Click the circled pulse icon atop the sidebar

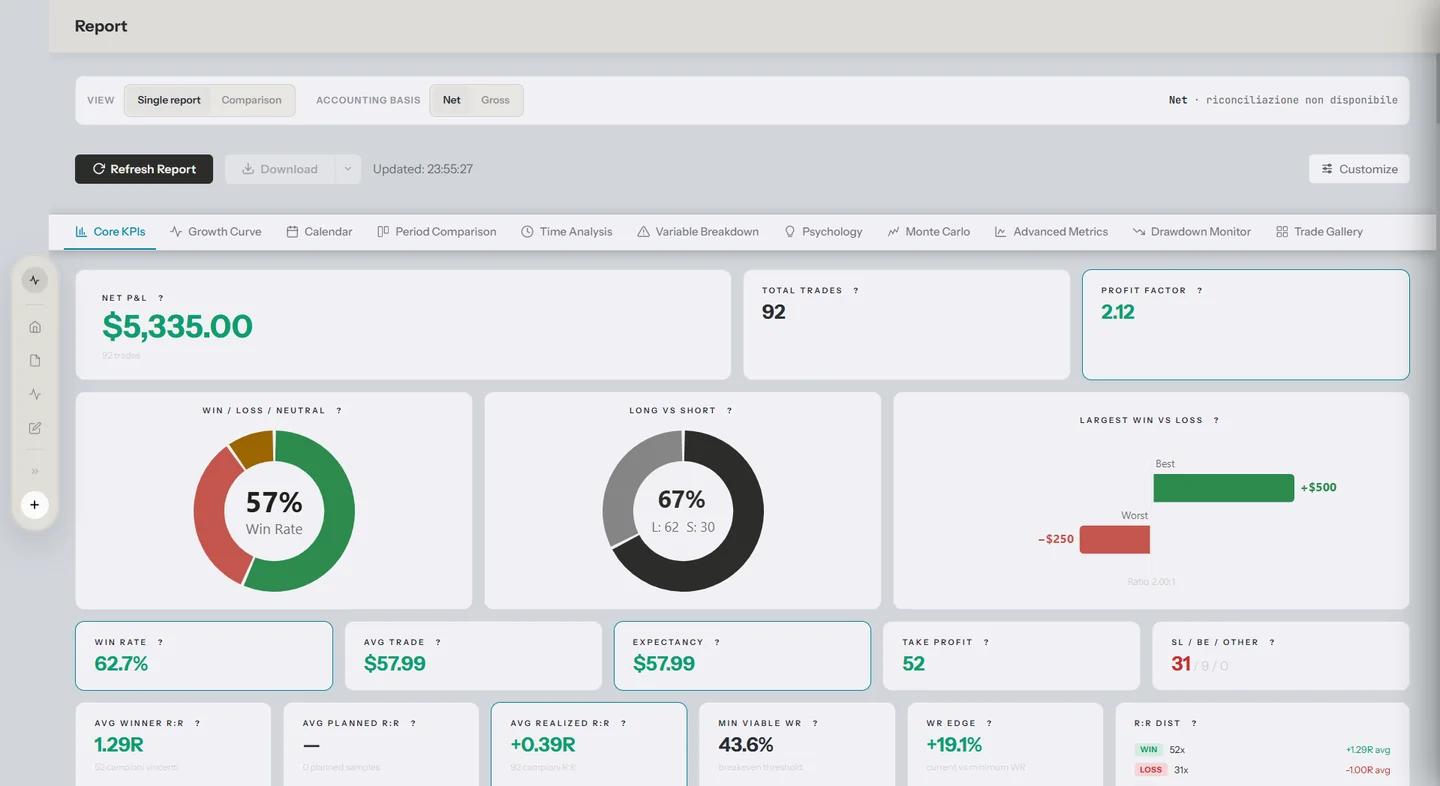[x=35, y=281]
